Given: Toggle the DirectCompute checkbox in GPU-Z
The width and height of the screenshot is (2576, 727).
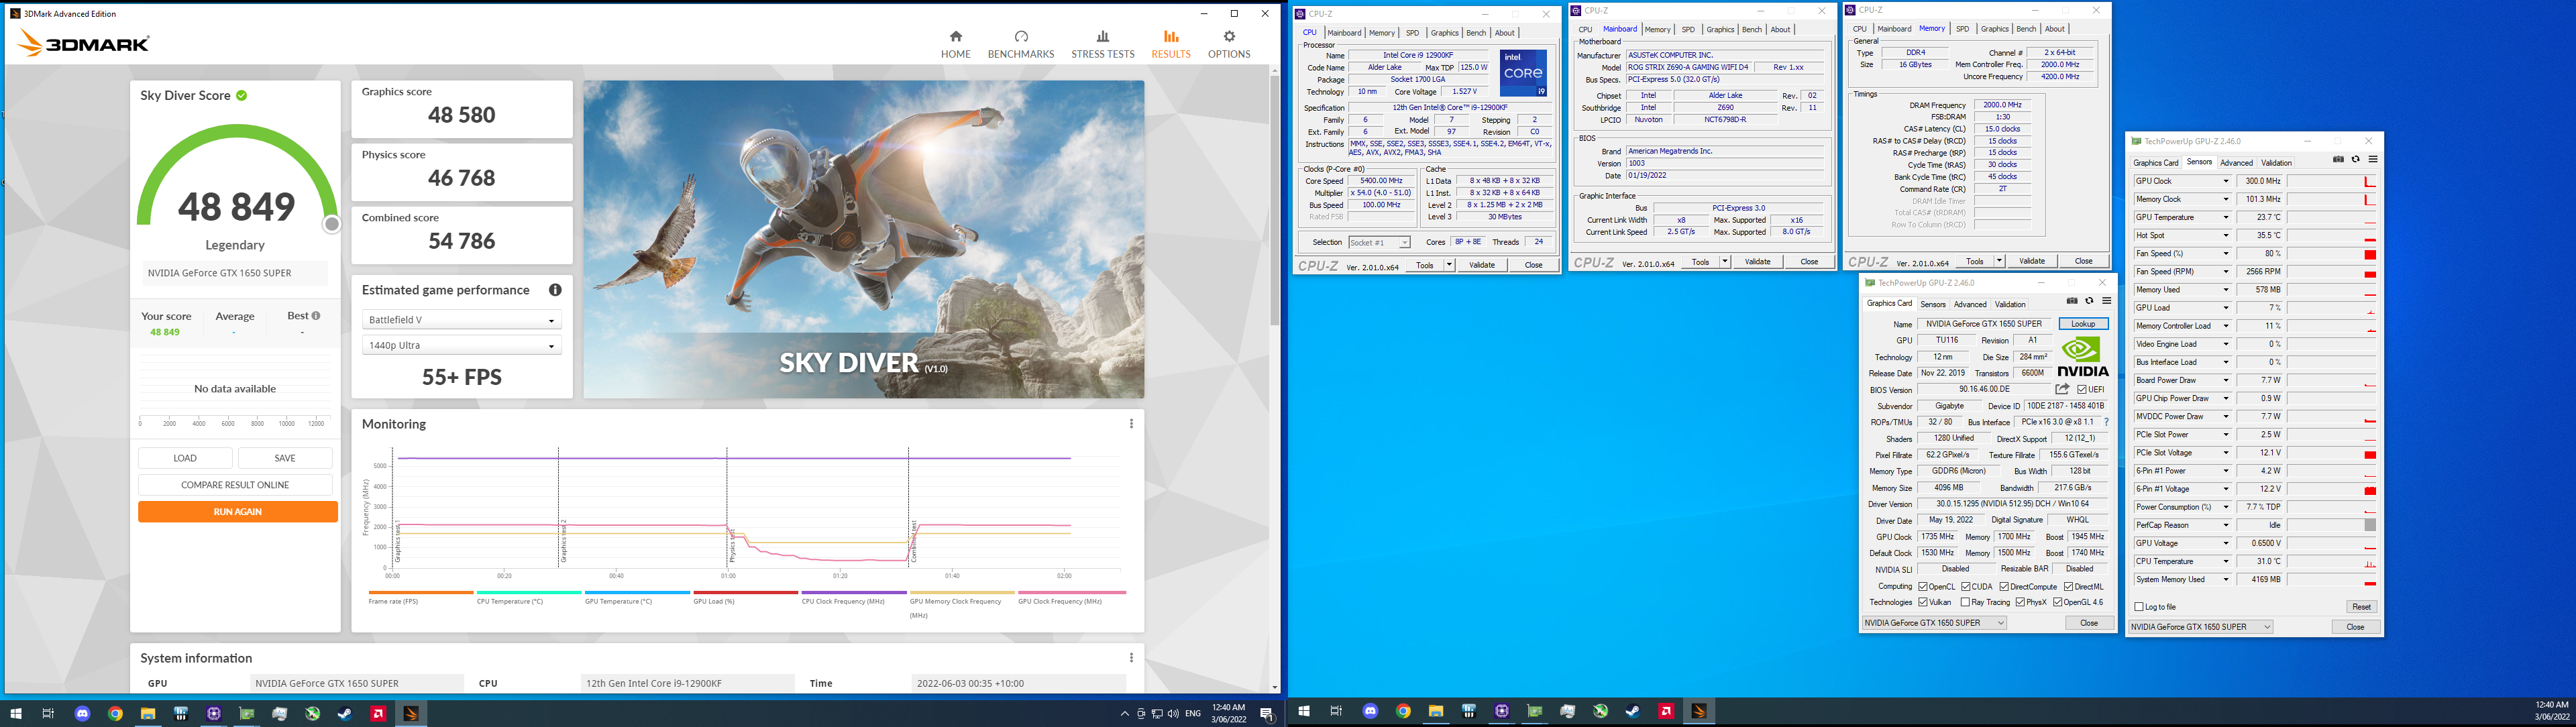Looking at the screenshot, I should click(x=2005, y=587).
